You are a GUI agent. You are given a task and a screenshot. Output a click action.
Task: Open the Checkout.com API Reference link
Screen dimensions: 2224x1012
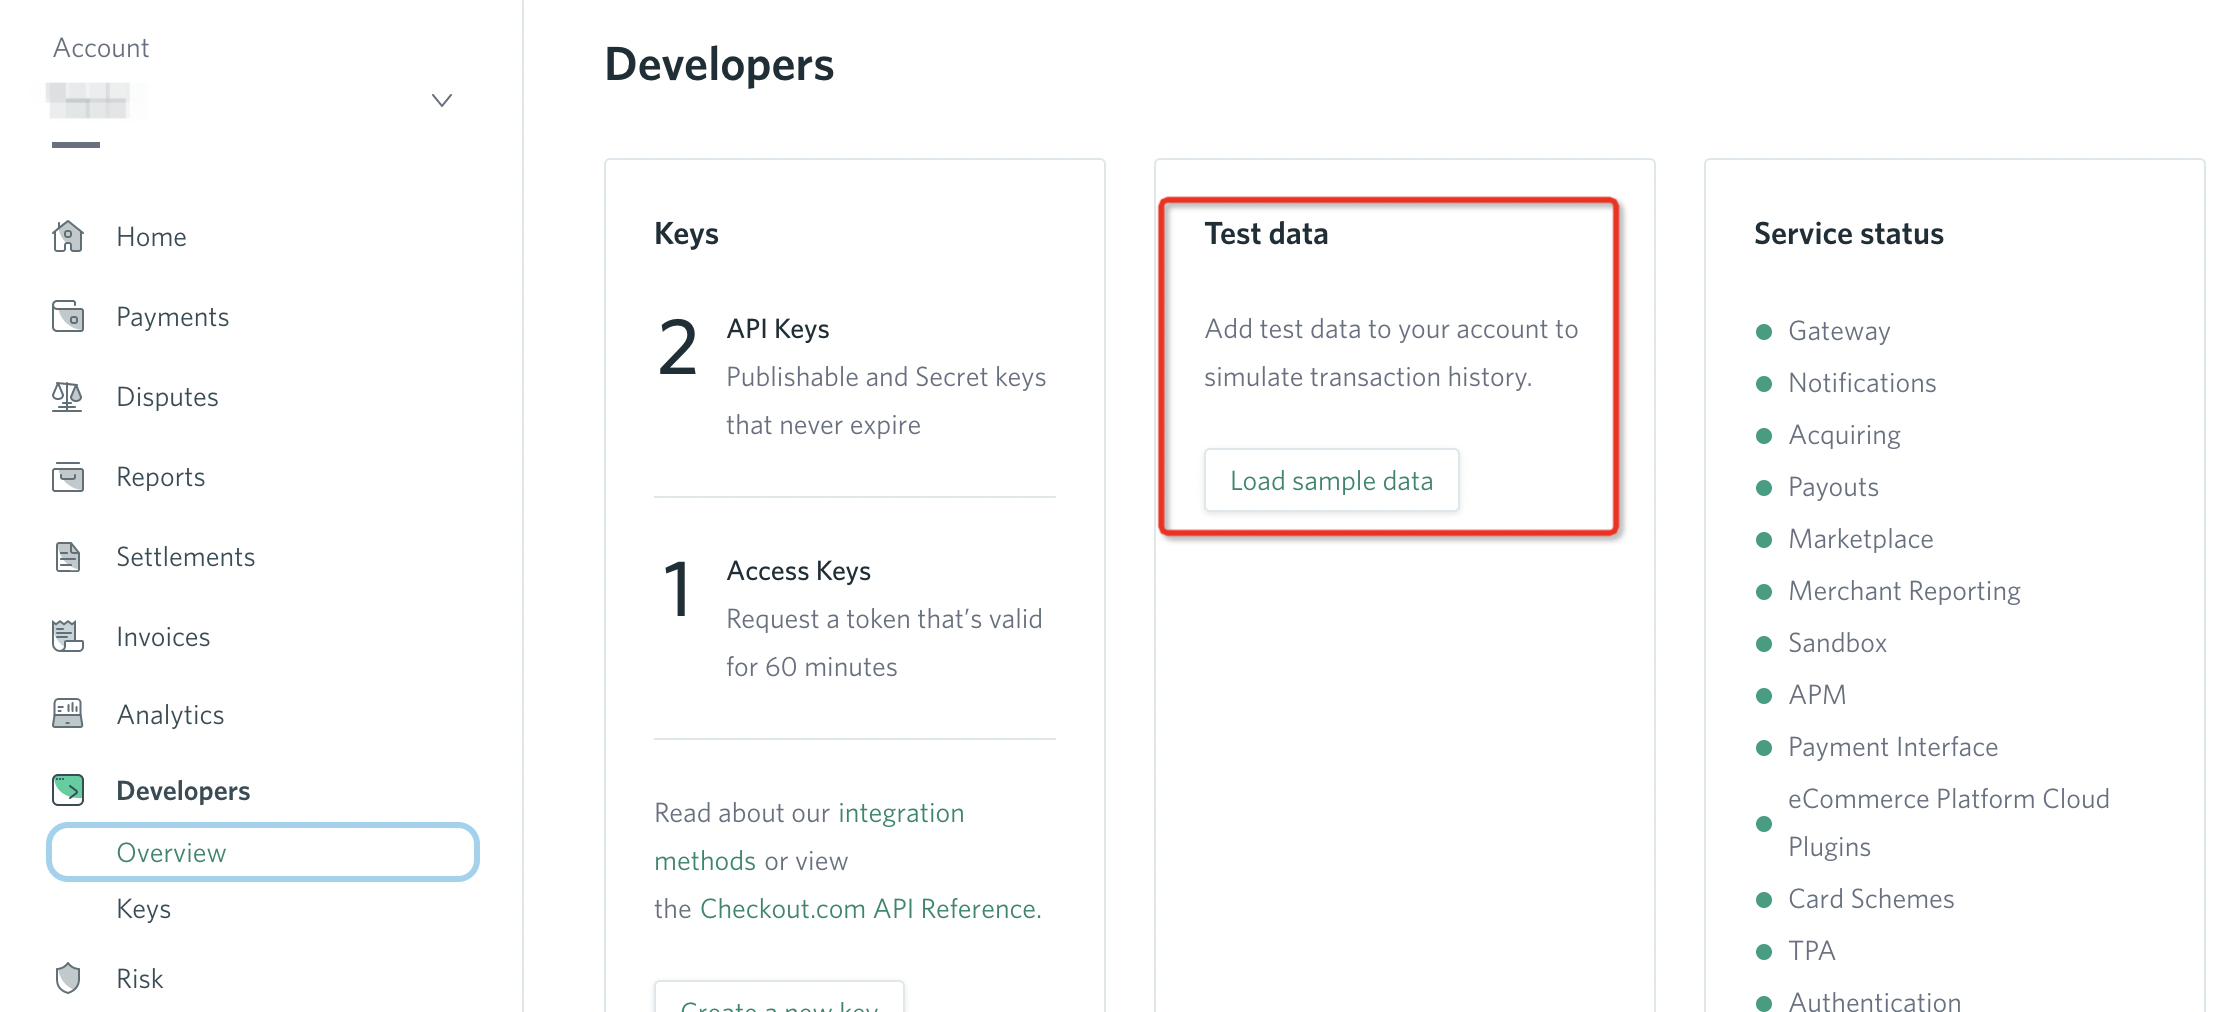click(x=870, y=909)
